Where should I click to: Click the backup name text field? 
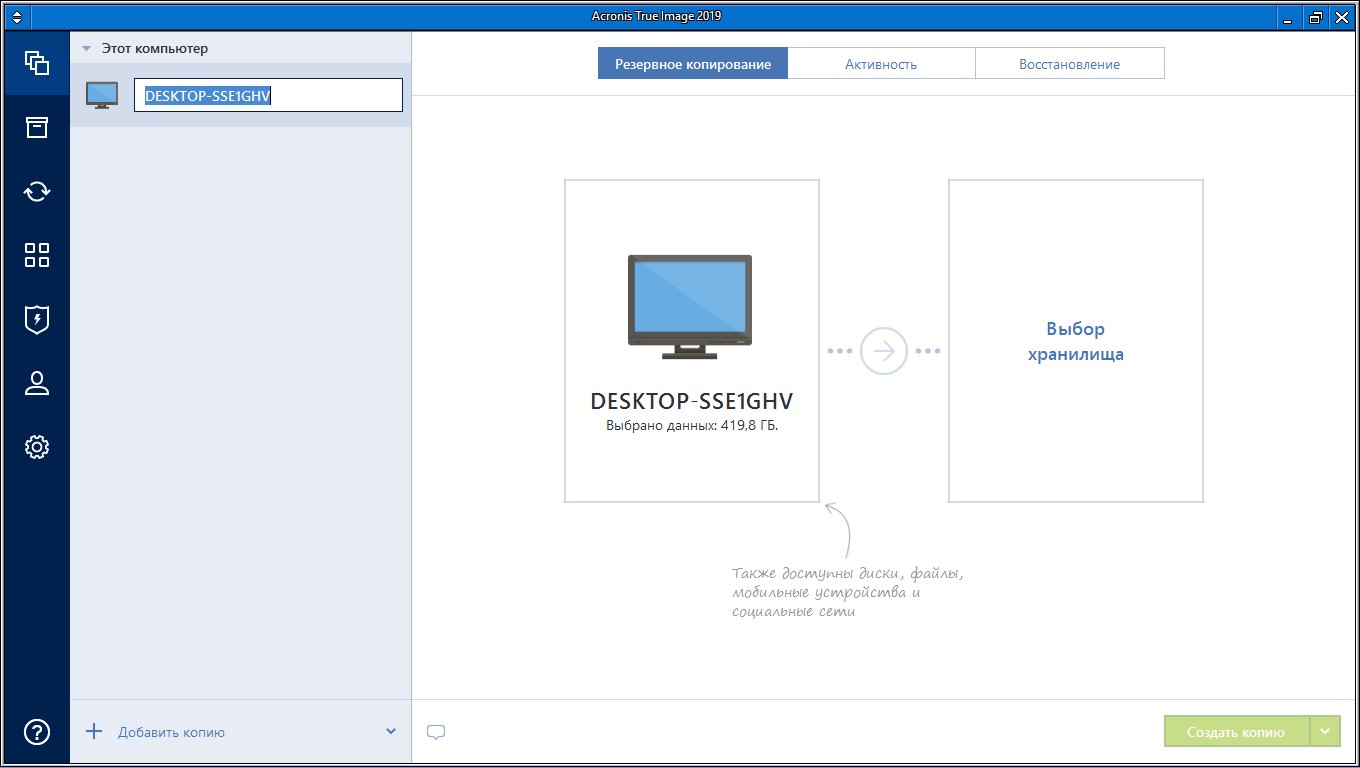point(268,96)
